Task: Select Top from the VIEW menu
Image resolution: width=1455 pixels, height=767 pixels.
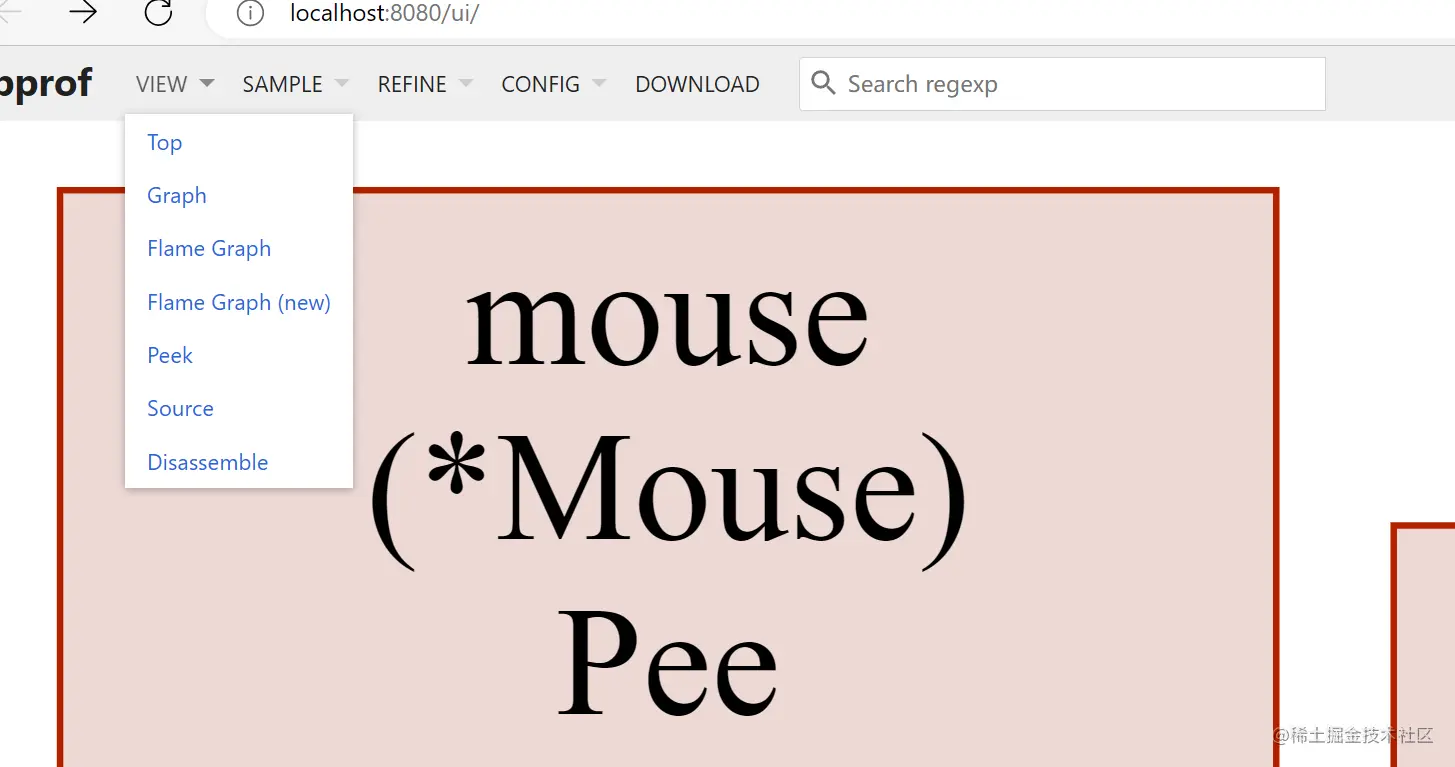Action: 164,142
